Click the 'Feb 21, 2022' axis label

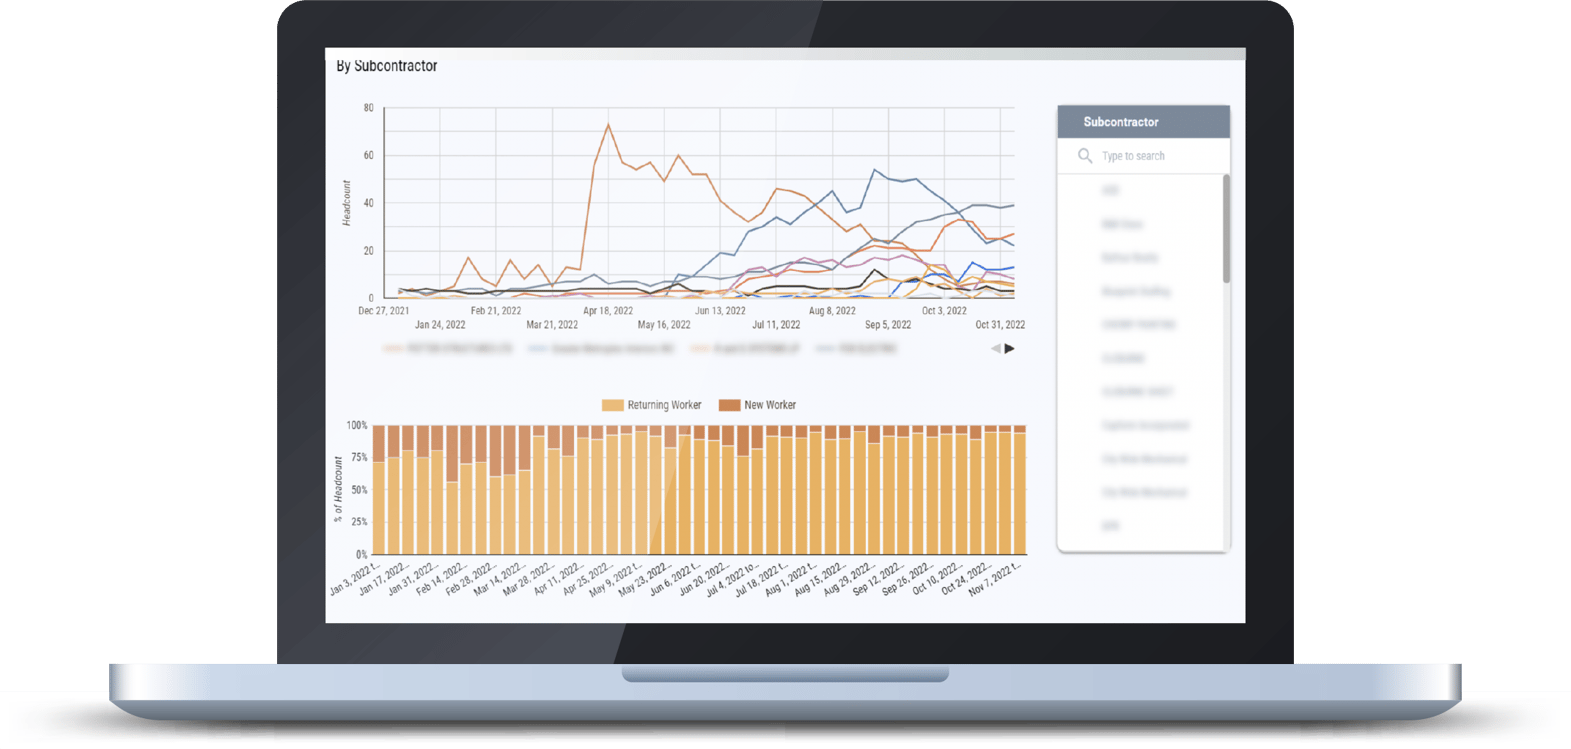[x=496, y=311]
